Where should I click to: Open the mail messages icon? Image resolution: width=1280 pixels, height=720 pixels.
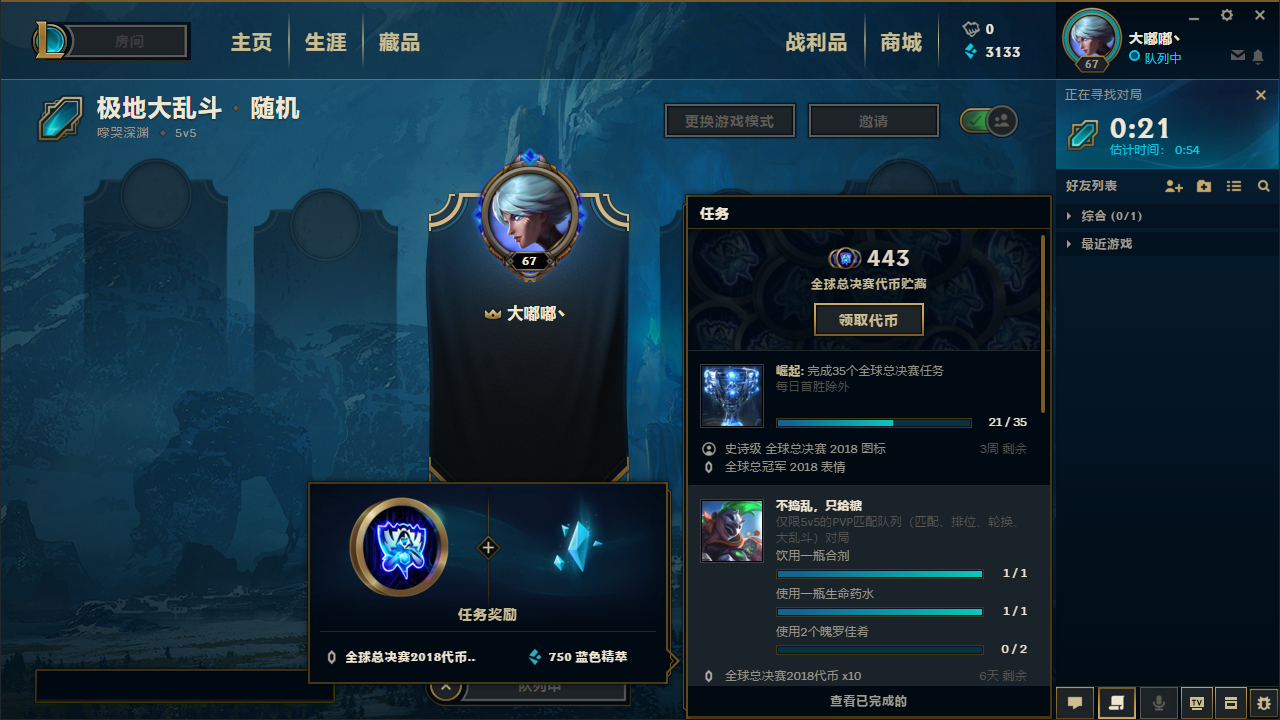[1238, 56]
